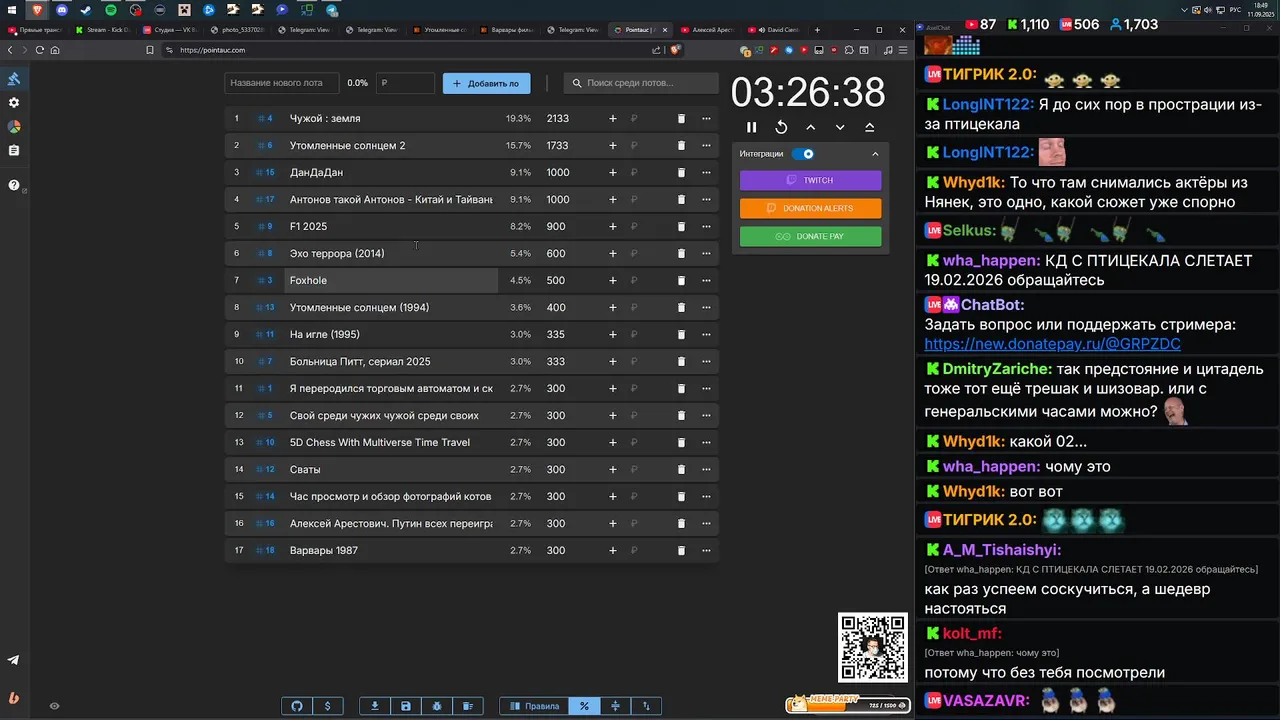Screen dimensions: 1280x720
Task: Toggle the divider icon button in toolbar
Action: pyautogui.click(x=615, y=706)
